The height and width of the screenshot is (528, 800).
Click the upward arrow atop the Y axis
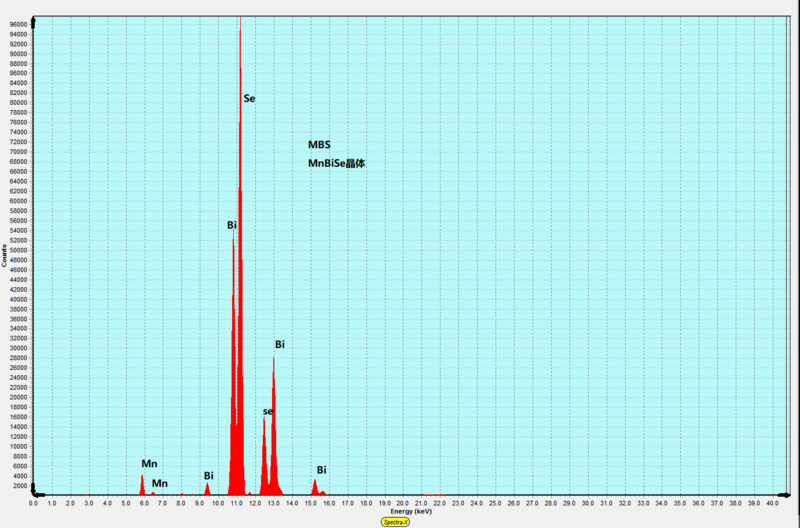34,18
